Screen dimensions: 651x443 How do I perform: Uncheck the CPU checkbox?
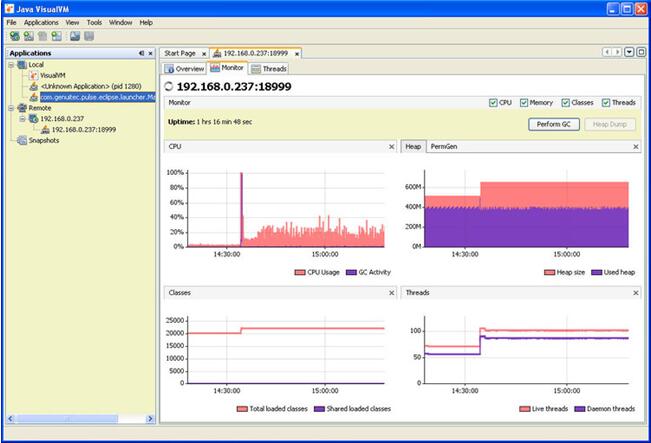click(x=493, y=102)
